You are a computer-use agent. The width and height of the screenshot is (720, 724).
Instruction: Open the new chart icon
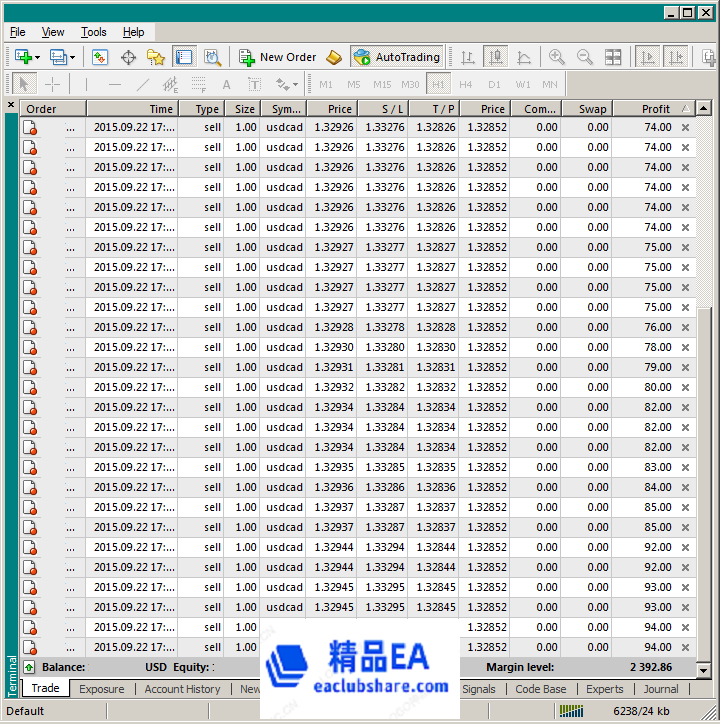[23, 57]
